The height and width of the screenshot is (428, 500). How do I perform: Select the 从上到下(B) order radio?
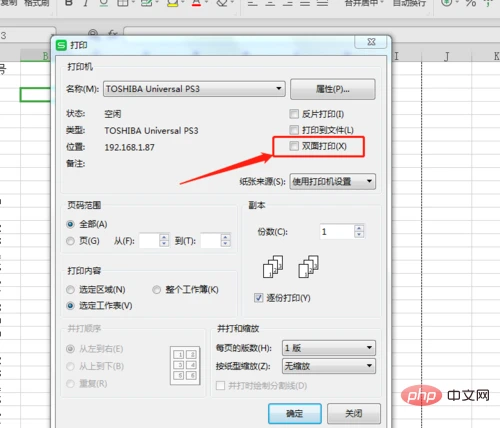point(70,367)
